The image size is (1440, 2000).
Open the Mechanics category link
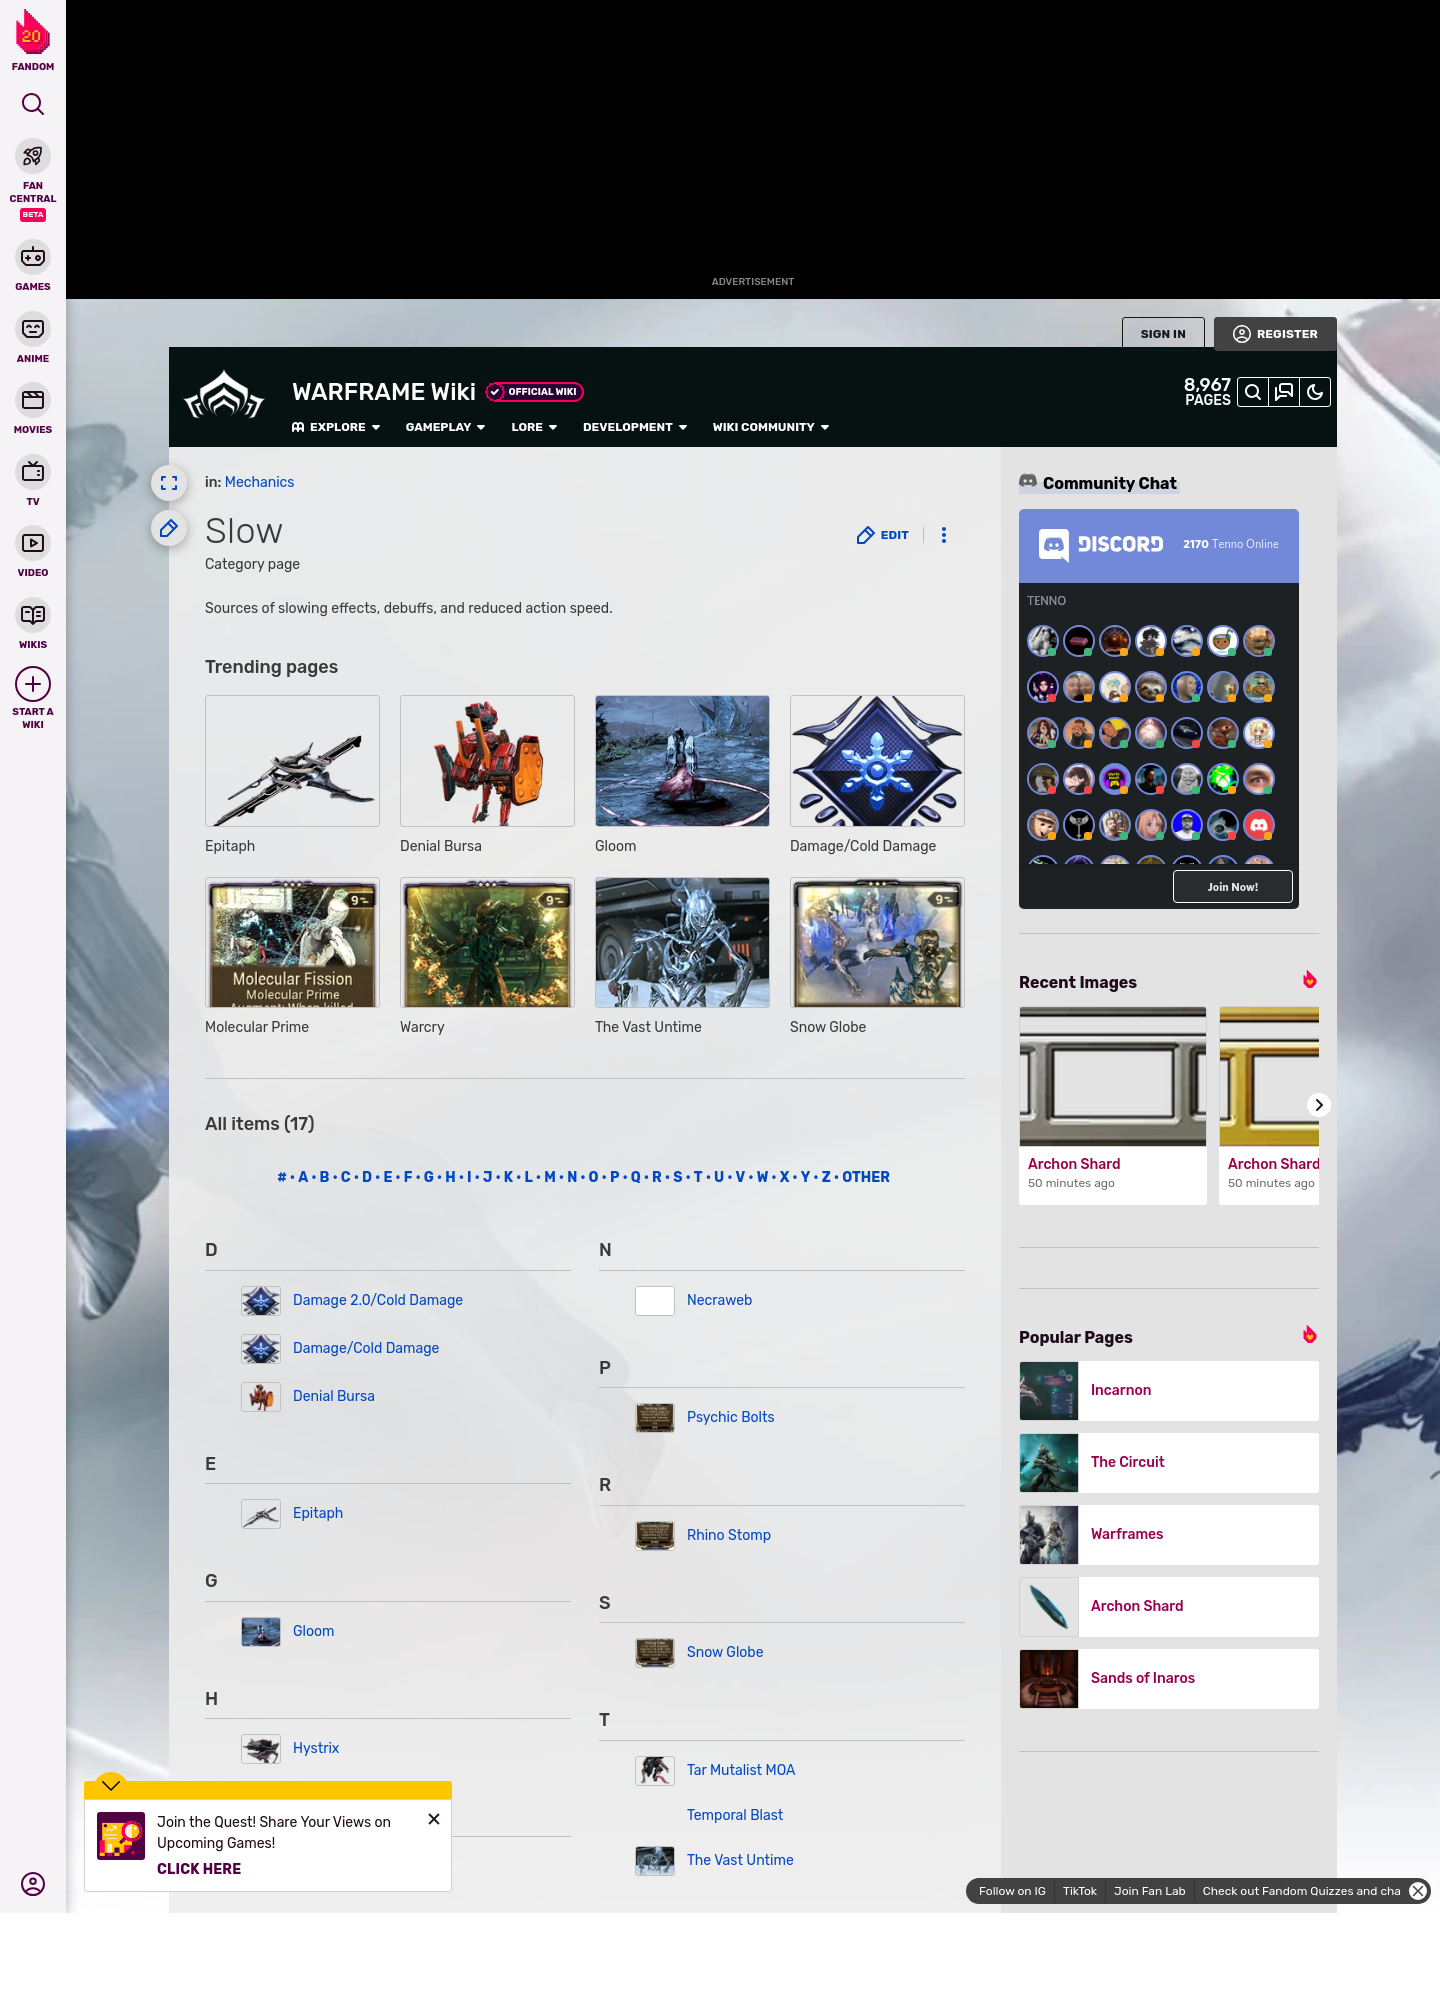coord(259,482)
